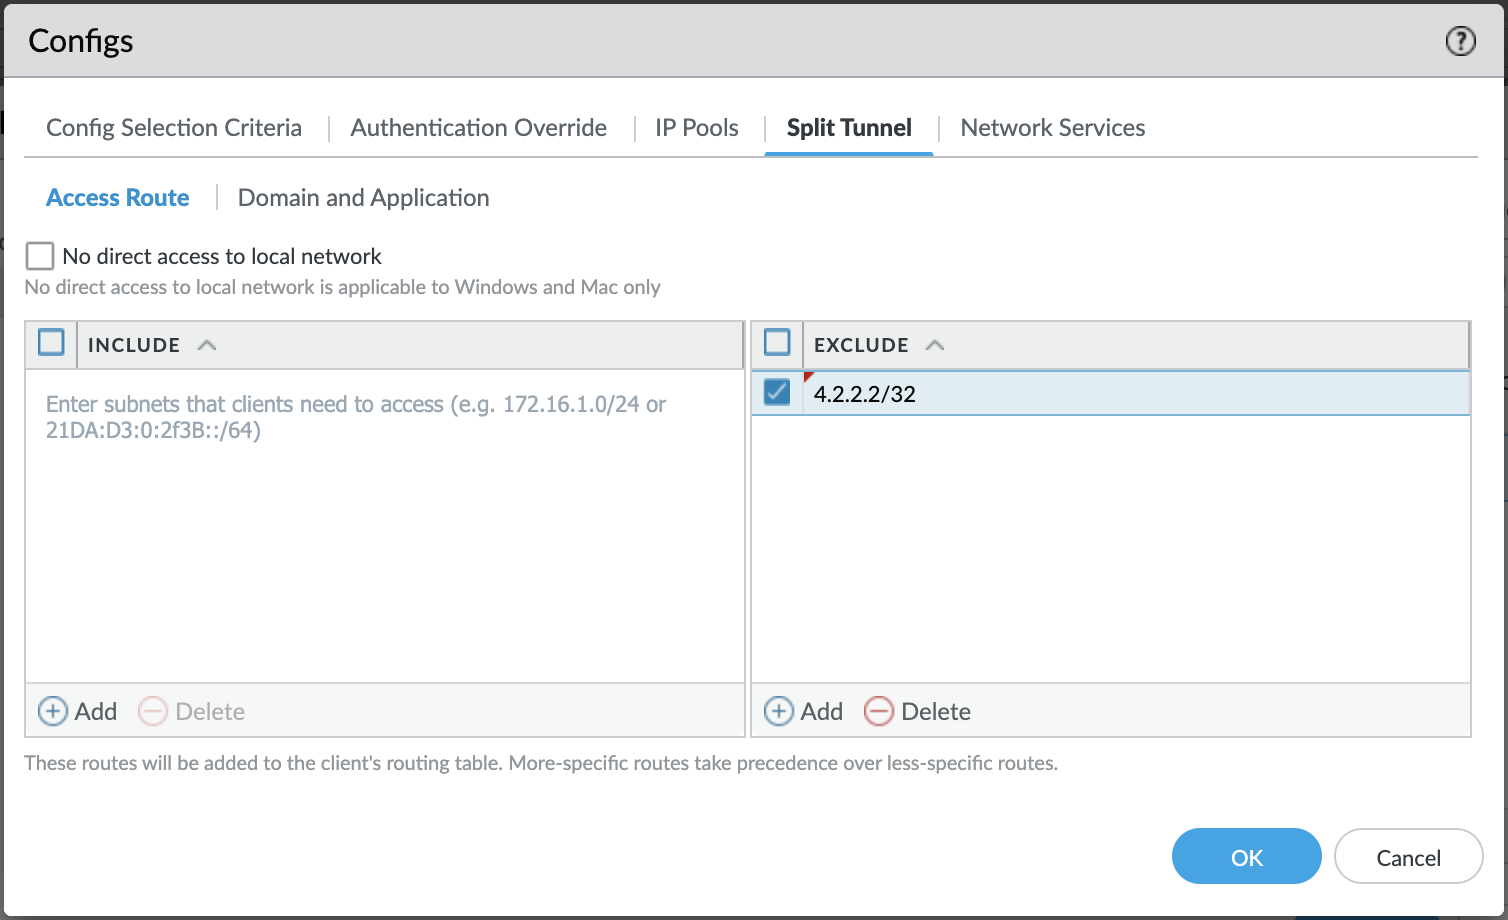
Task: Open the Network Services tab
Action: (x=1052, y=128)
